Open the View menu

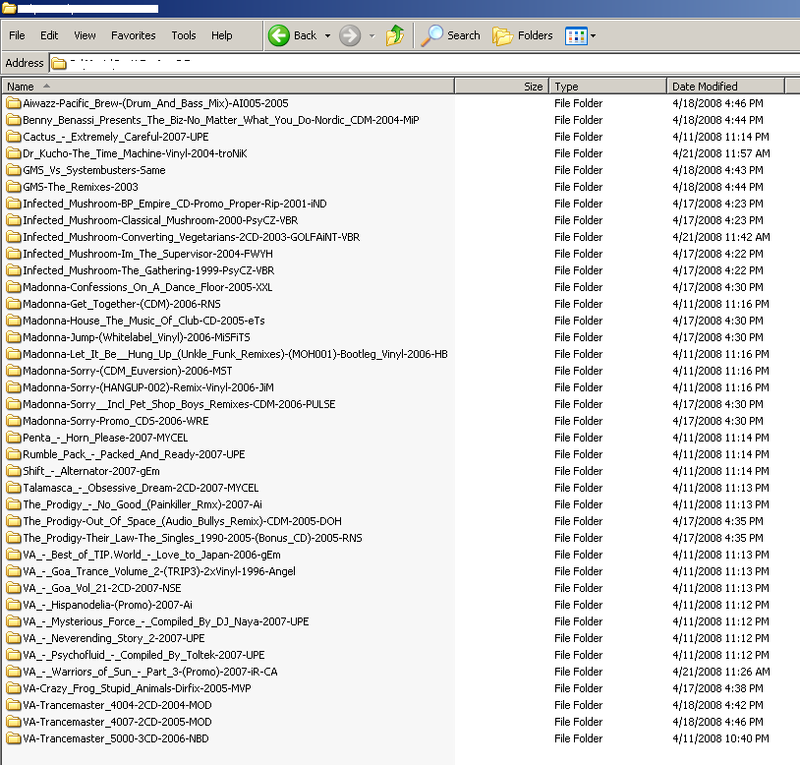point(85,35)
